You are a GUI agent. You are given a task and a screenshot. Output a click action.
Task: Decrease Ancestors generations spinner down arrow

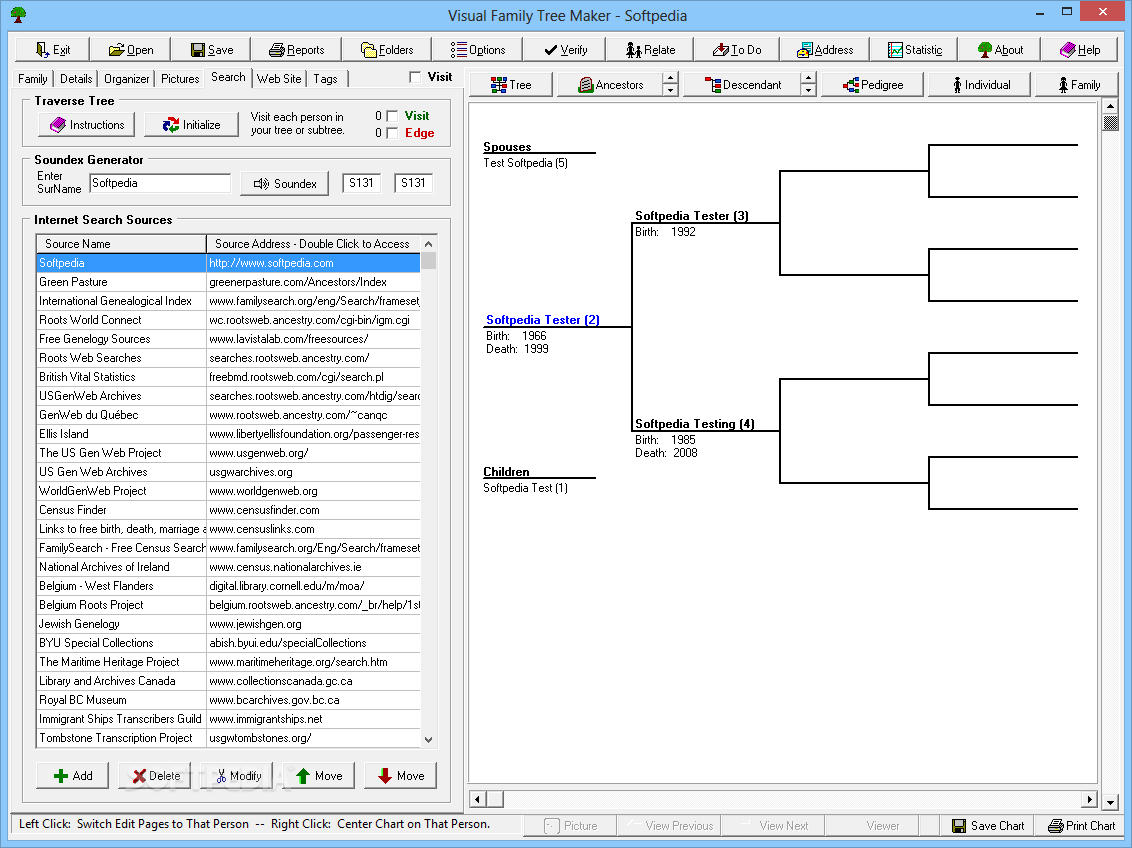(671, 90)
